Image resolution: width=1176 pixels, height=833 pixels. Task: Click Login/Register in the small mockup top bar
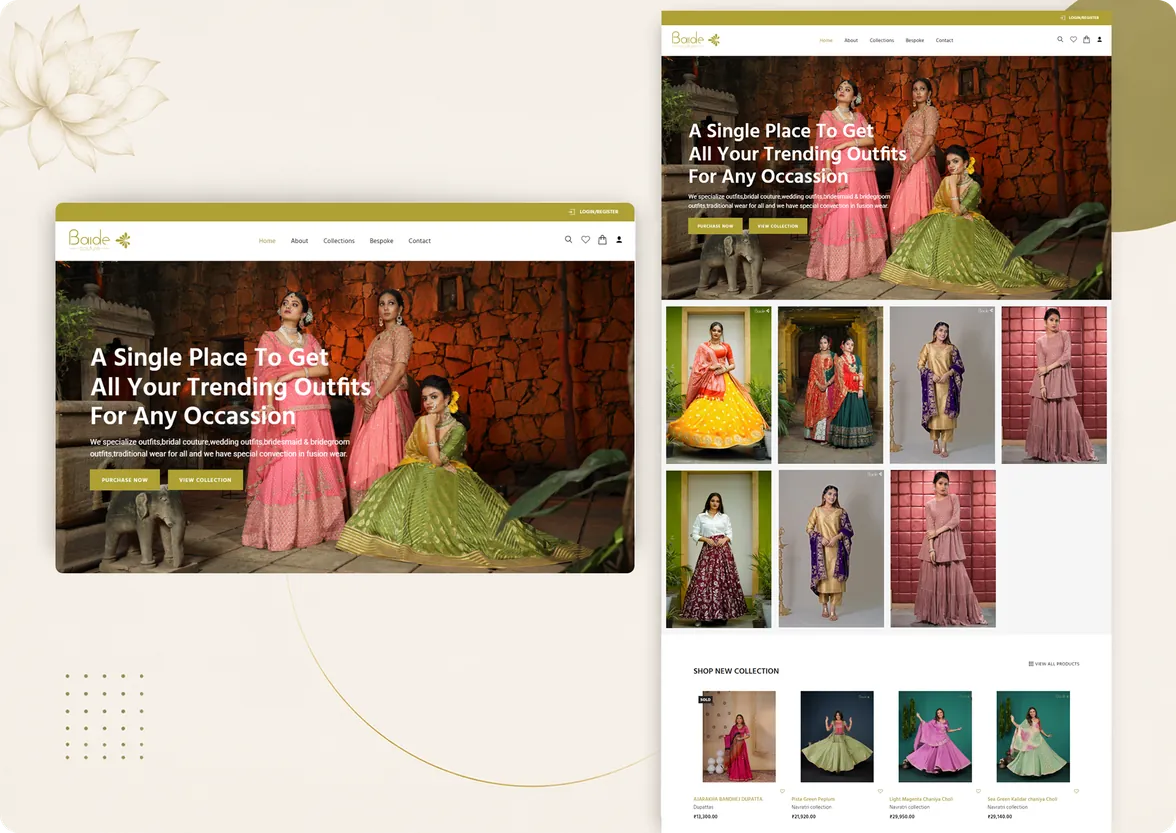(593, 211)
